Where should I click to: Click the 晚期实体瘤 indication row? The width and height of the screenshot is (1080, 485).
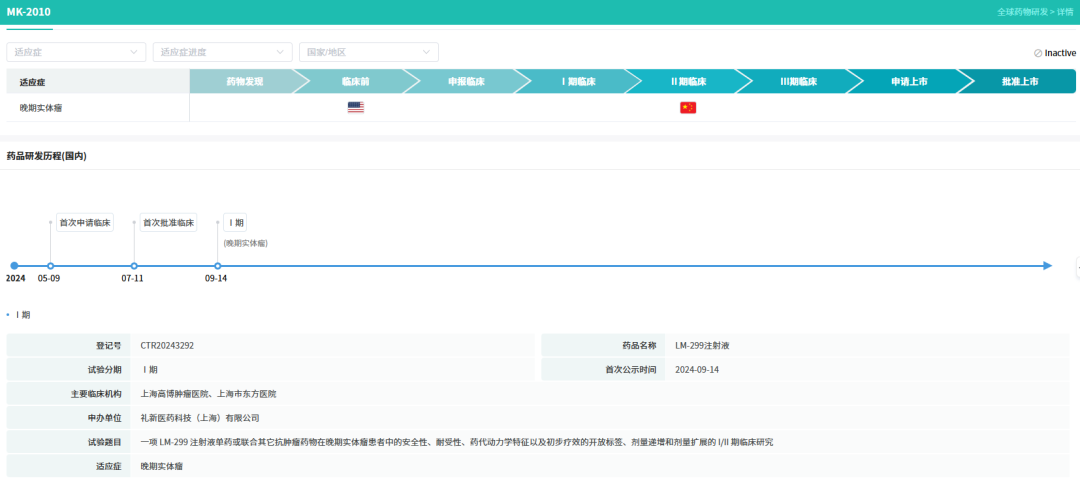(48, 107)
